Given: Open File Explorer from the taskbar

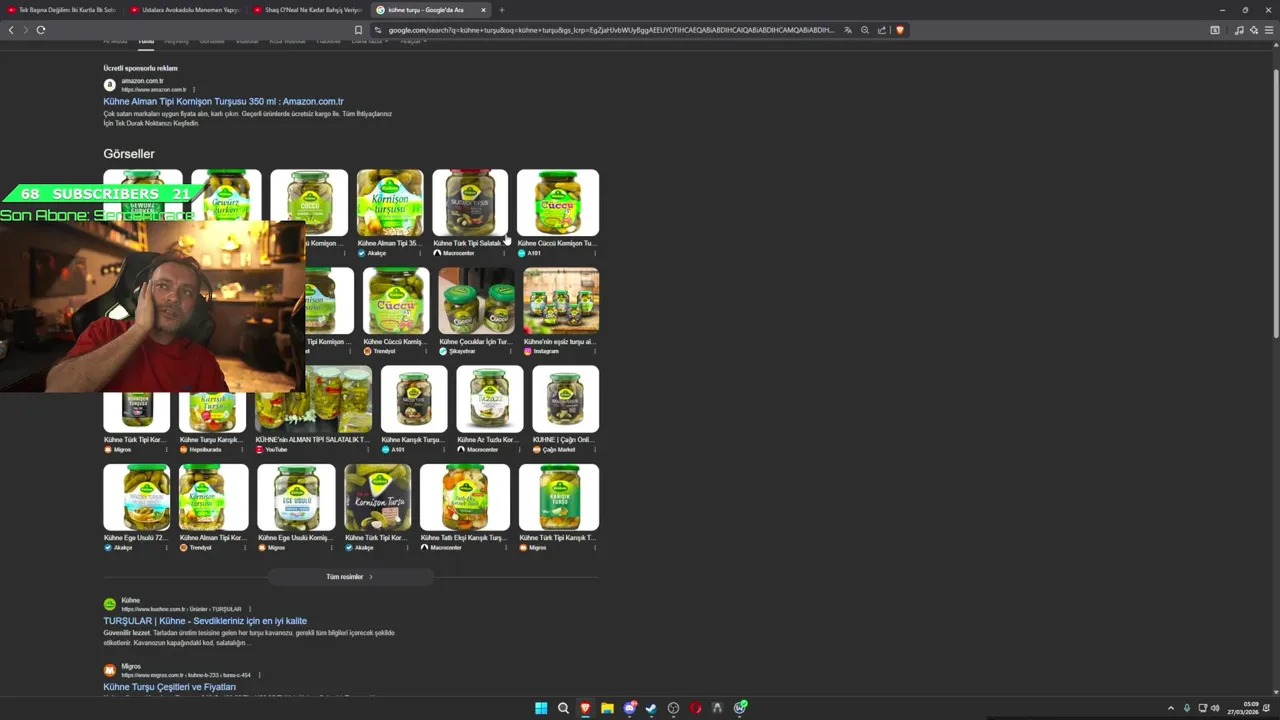Looking at the screenshot, I should click(x=607, y=708).
